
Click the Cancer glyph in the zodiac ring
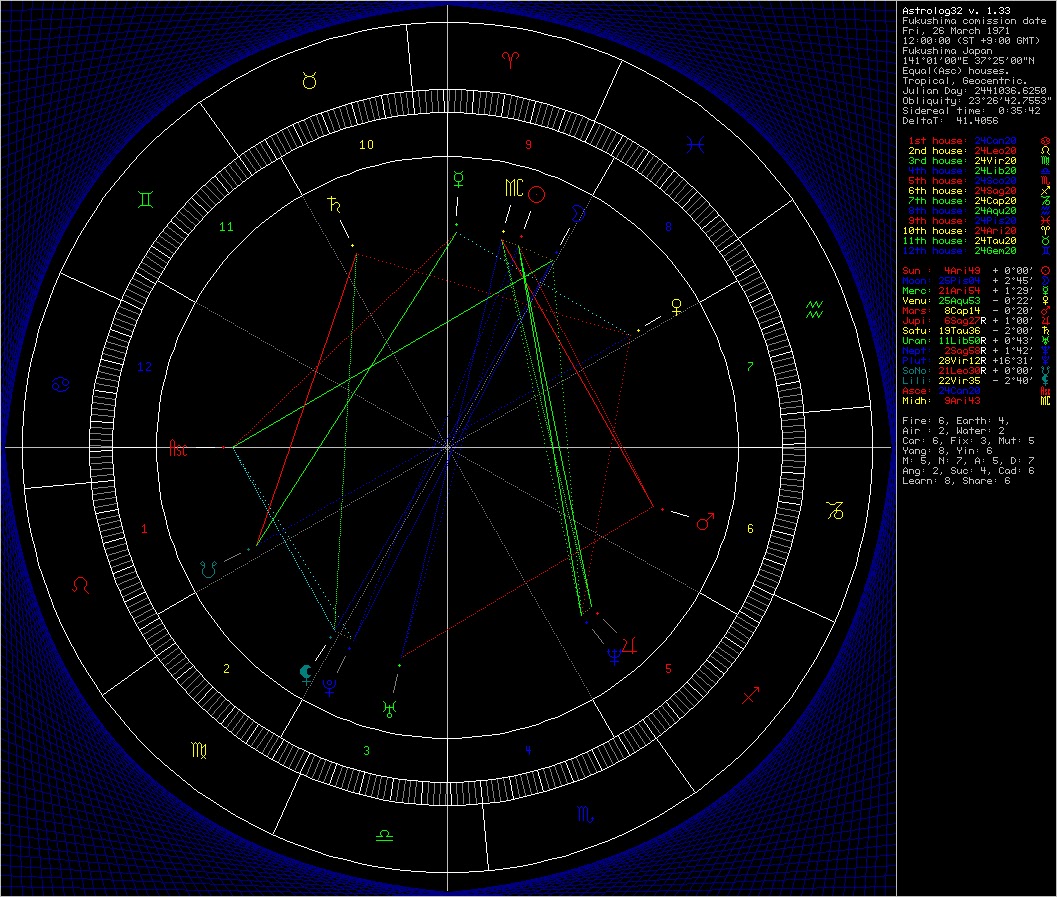coord(61,385)
